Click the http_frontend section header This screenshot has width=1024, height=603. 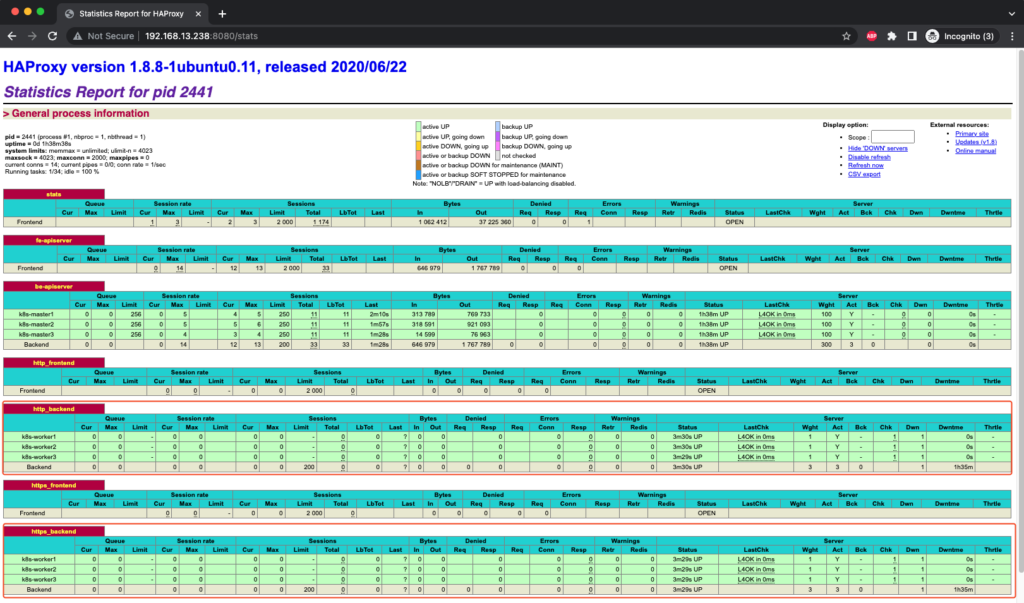pos(54,363)
